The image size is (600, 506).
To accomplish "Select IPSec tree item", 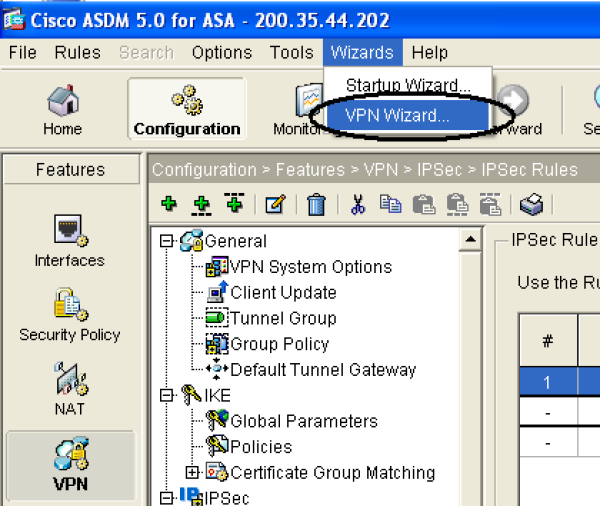I will point(227,498).
